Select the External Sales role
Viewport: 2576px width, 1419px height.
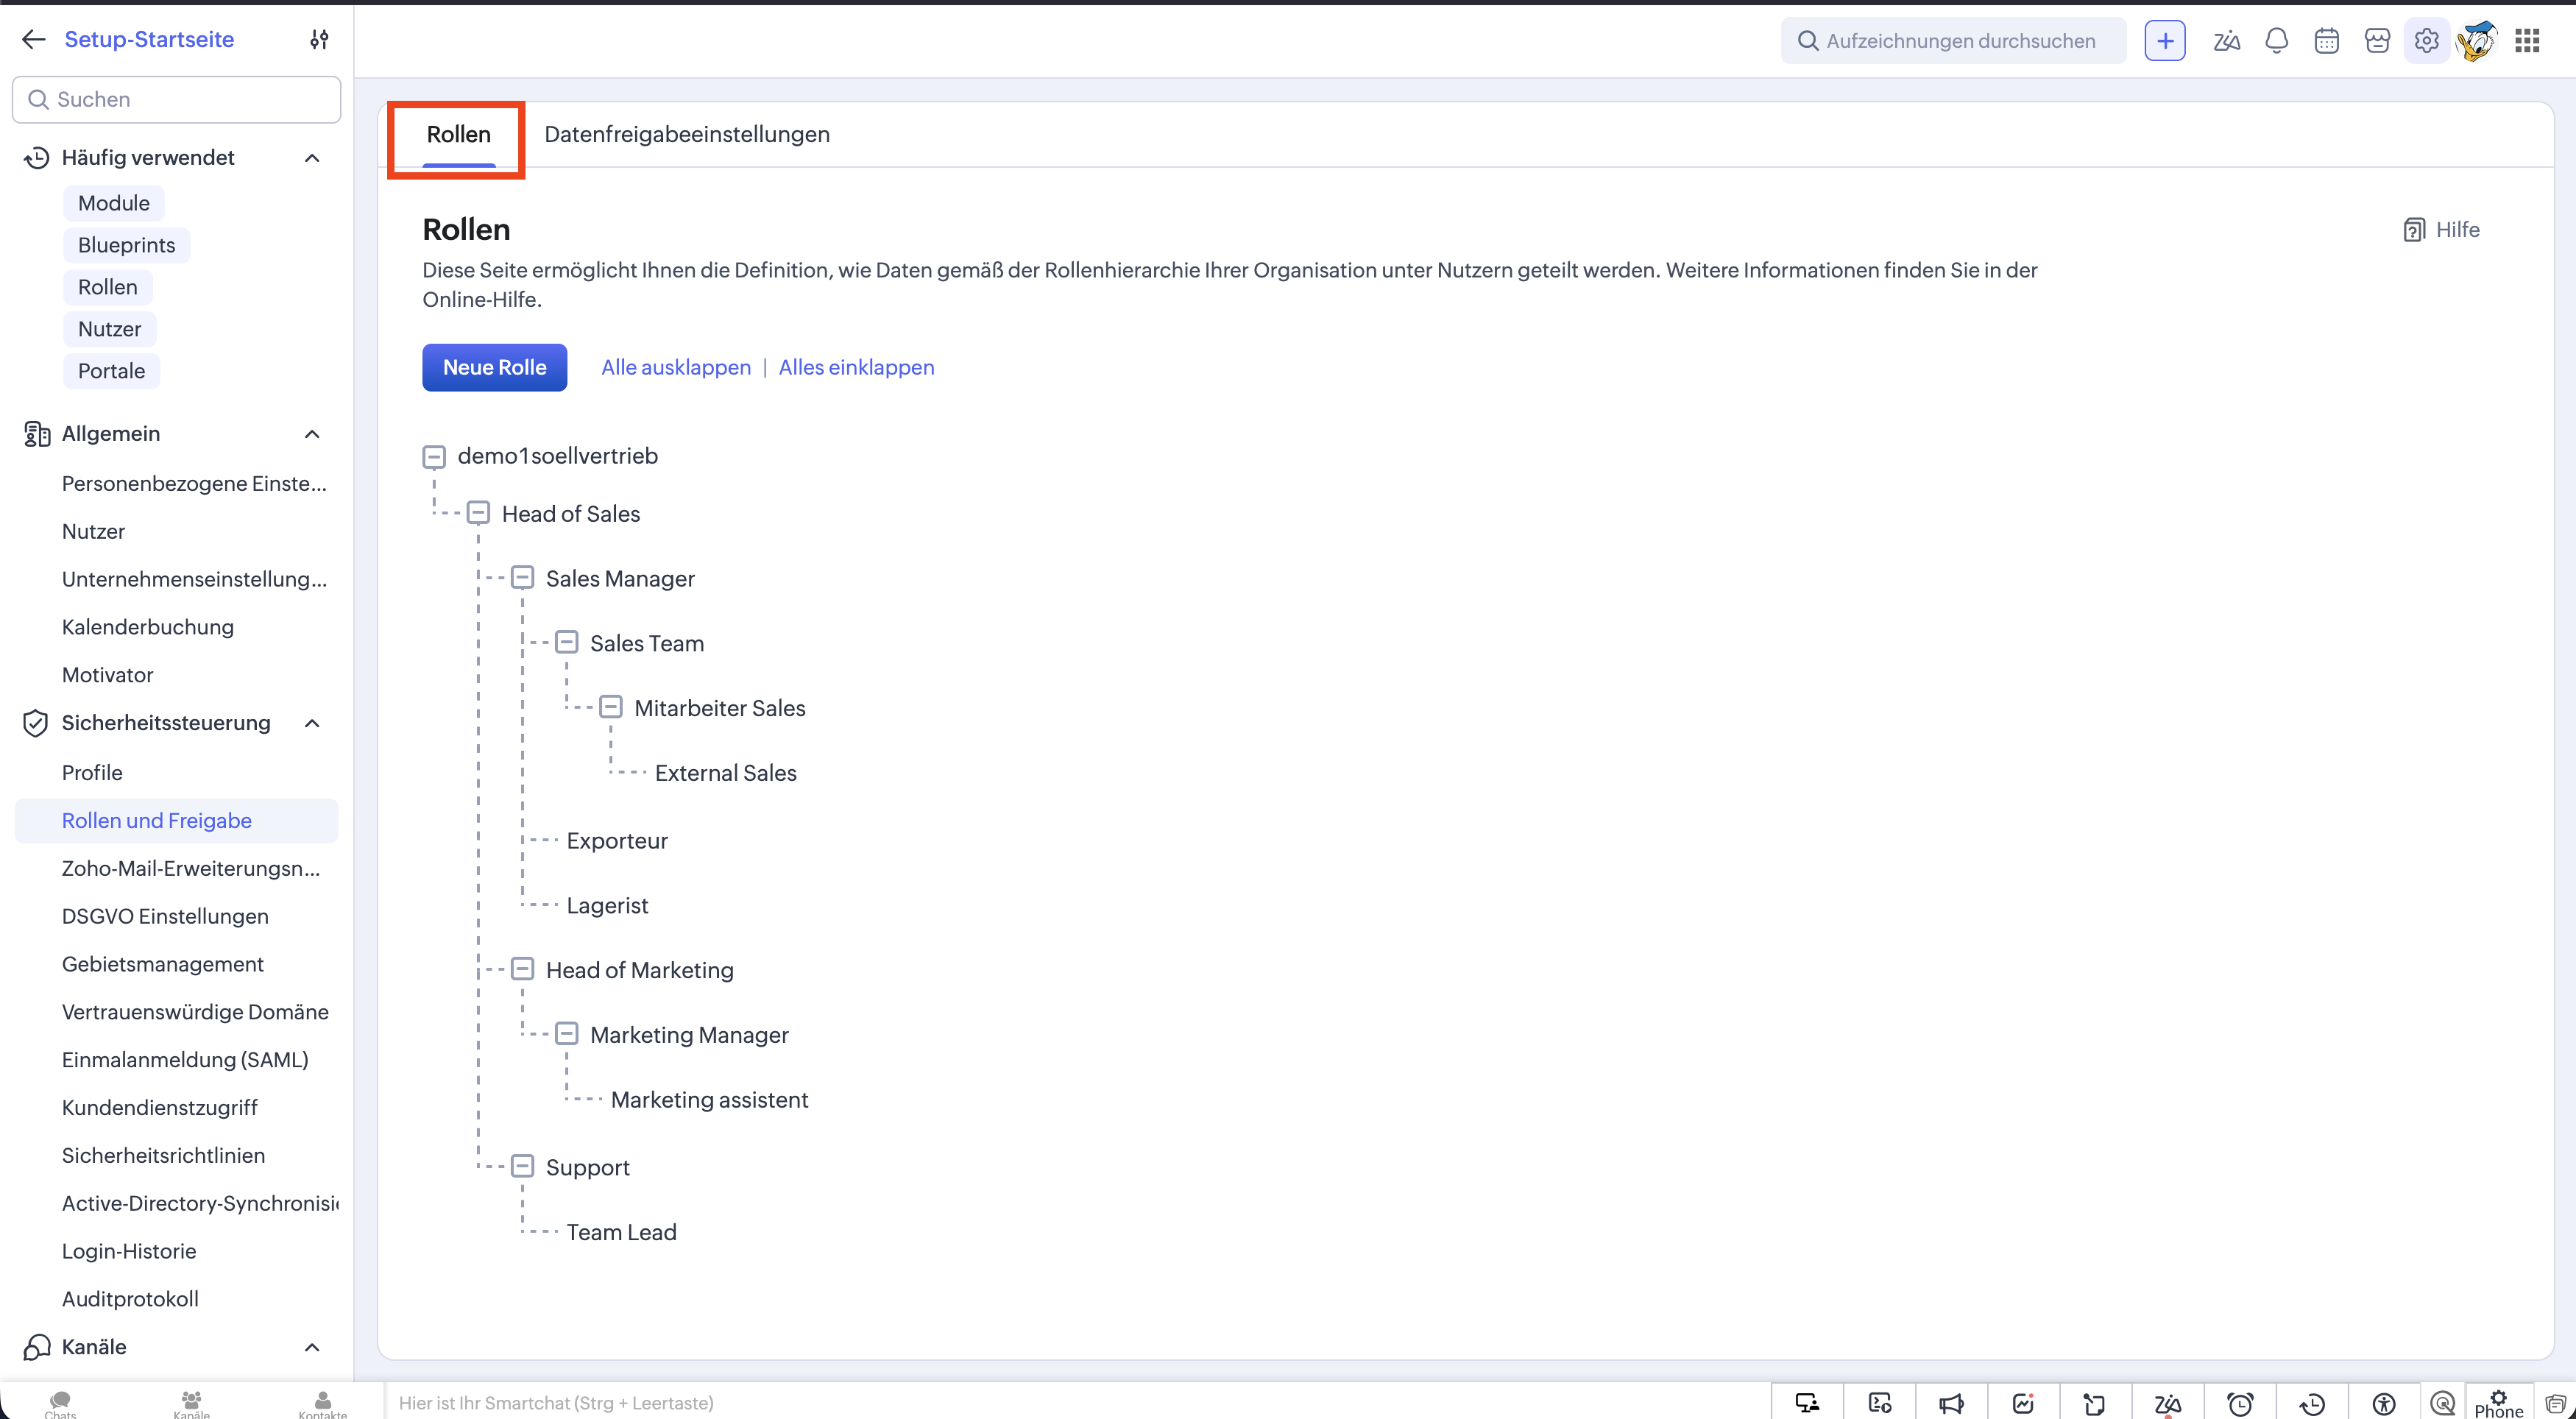click(725, 773)
